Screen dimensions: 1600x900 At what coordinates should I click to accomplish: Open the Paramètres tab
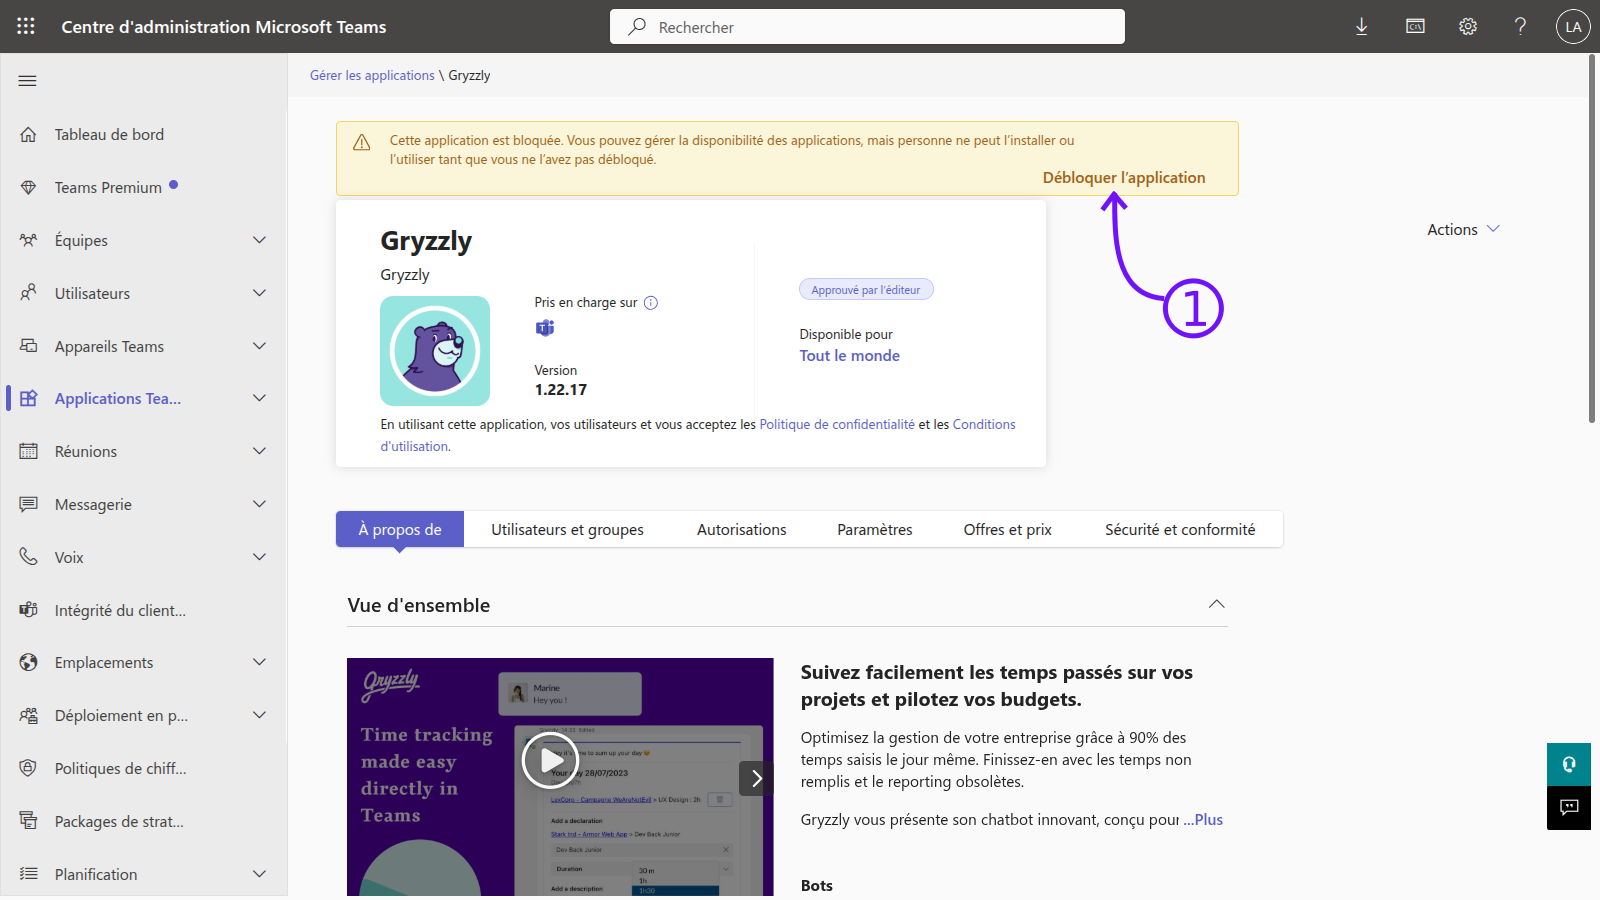(875, 529)
